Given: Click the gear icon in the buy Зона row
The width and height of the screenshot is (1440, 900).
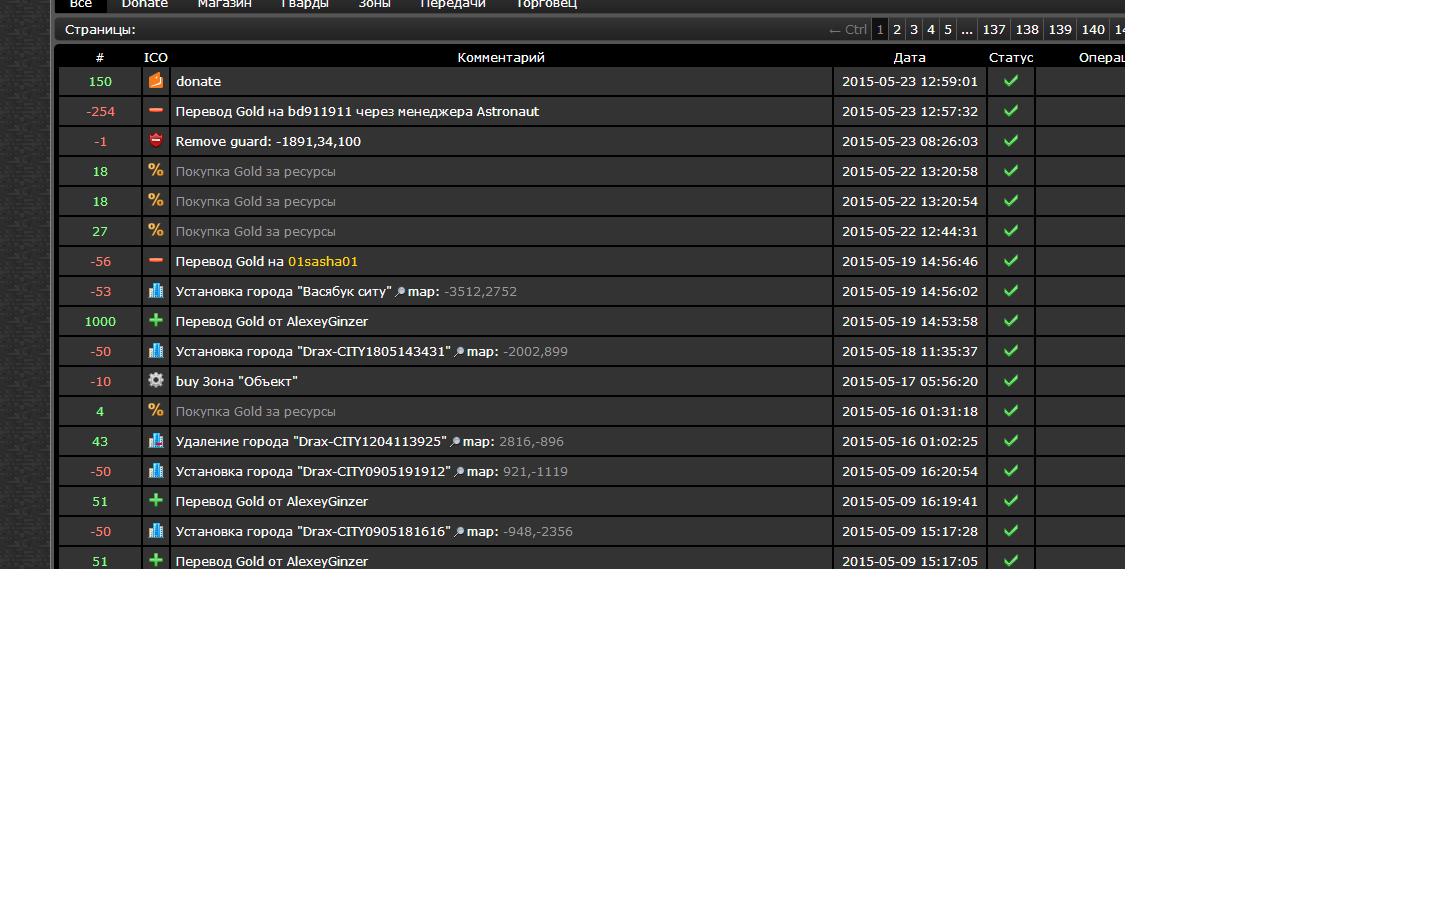Looking at the screenshot, I should tap(155, 380).
